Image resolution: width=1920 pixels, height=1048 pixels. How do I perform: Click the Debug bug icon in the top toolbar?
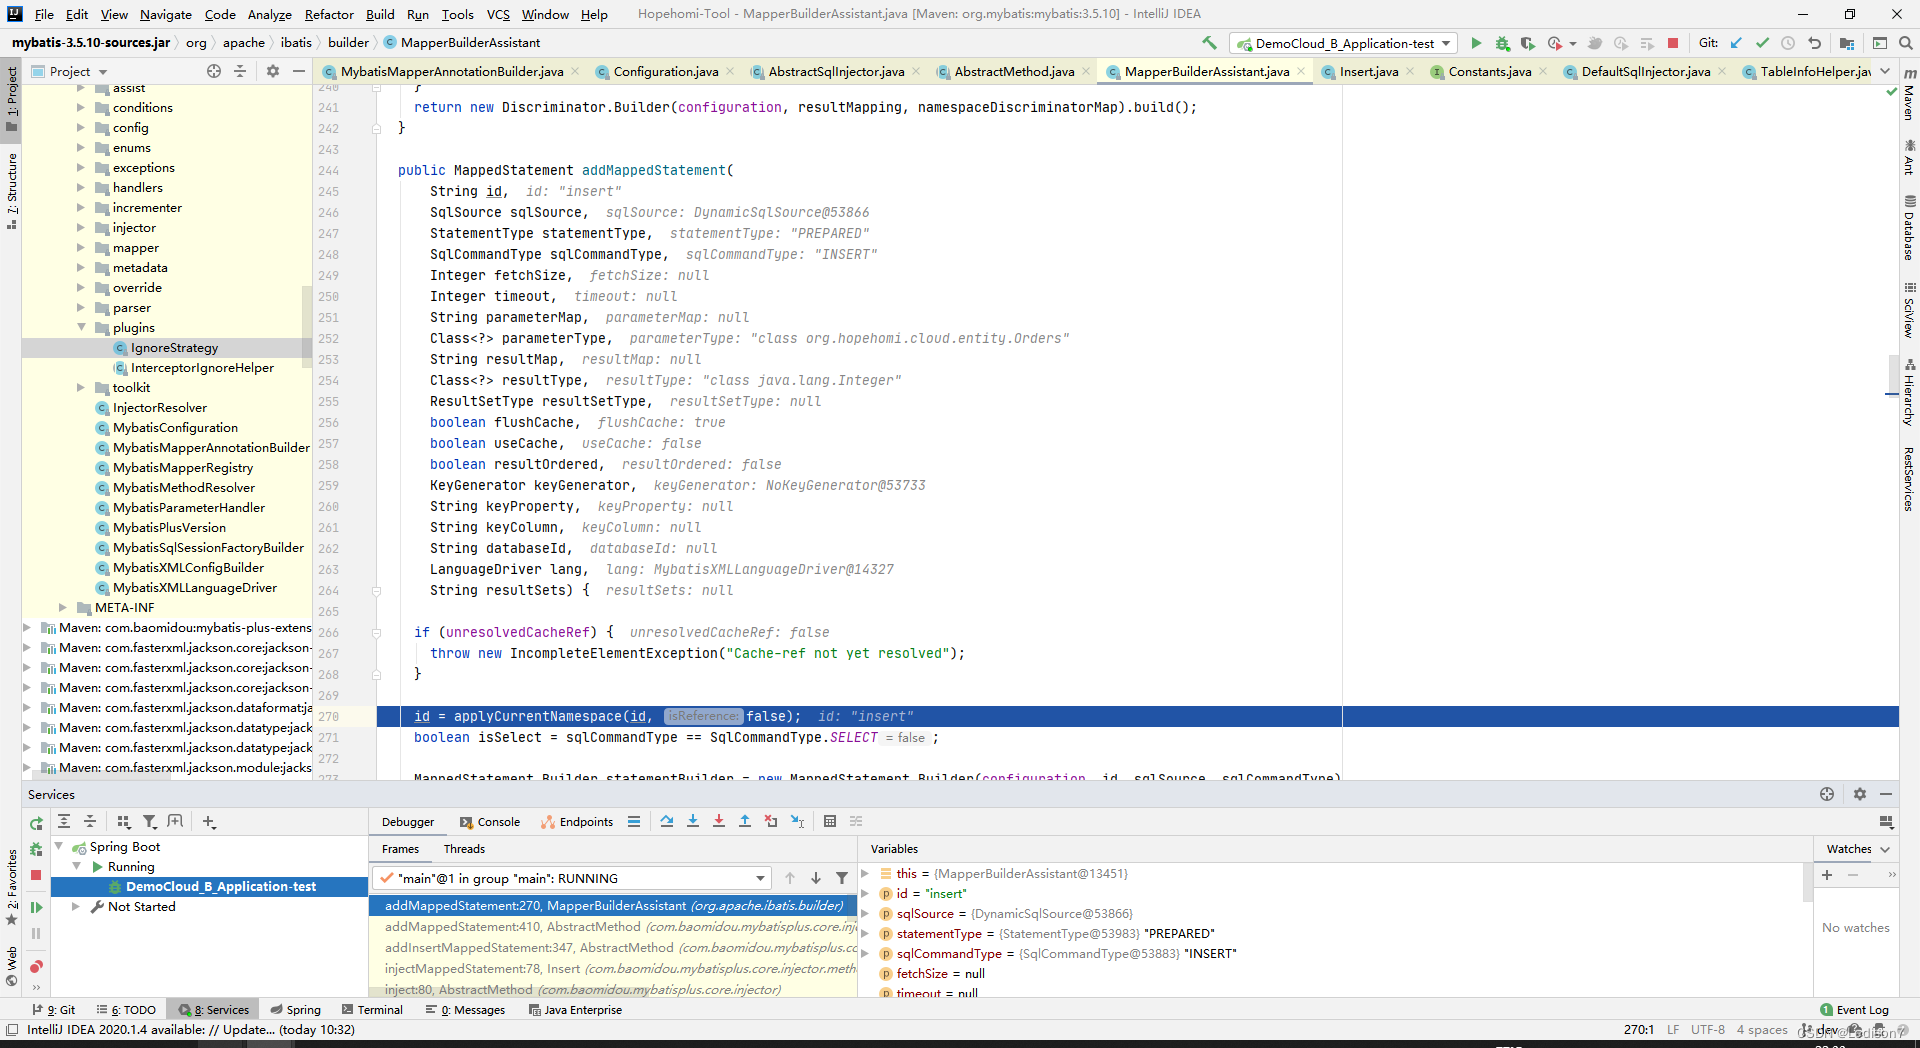(x=1502, y=43)
